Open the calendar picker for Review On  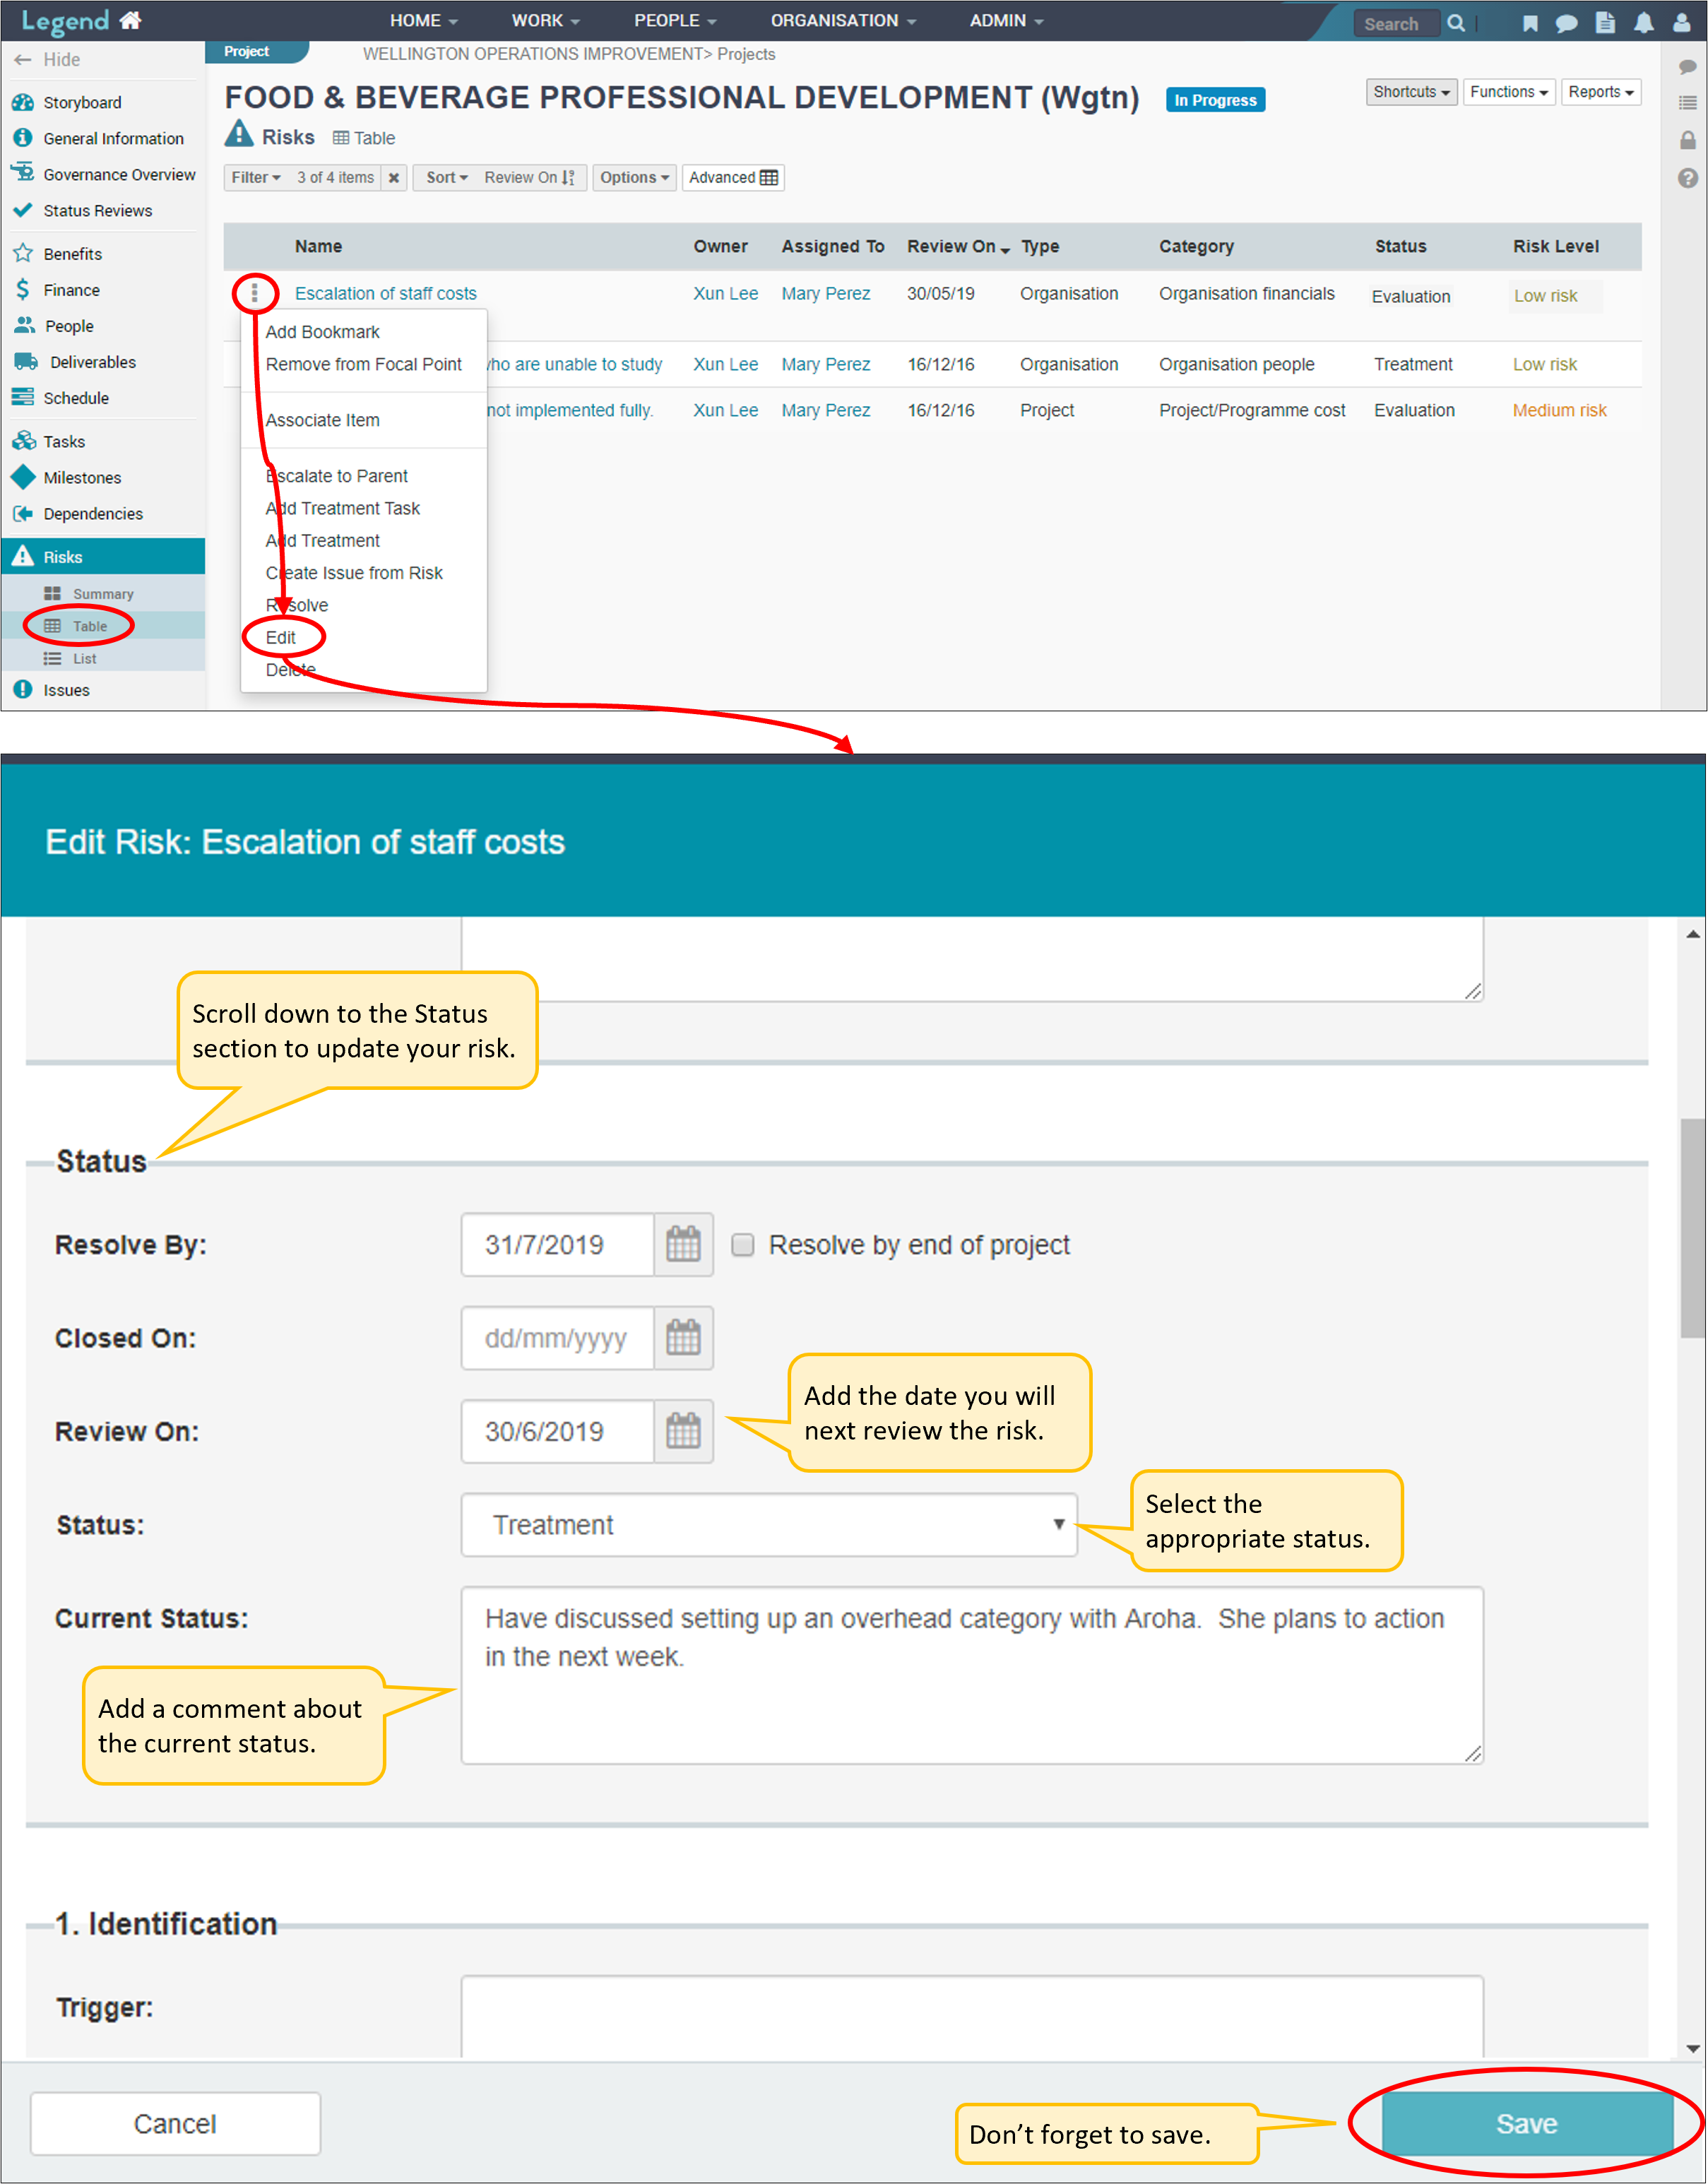683,1431
